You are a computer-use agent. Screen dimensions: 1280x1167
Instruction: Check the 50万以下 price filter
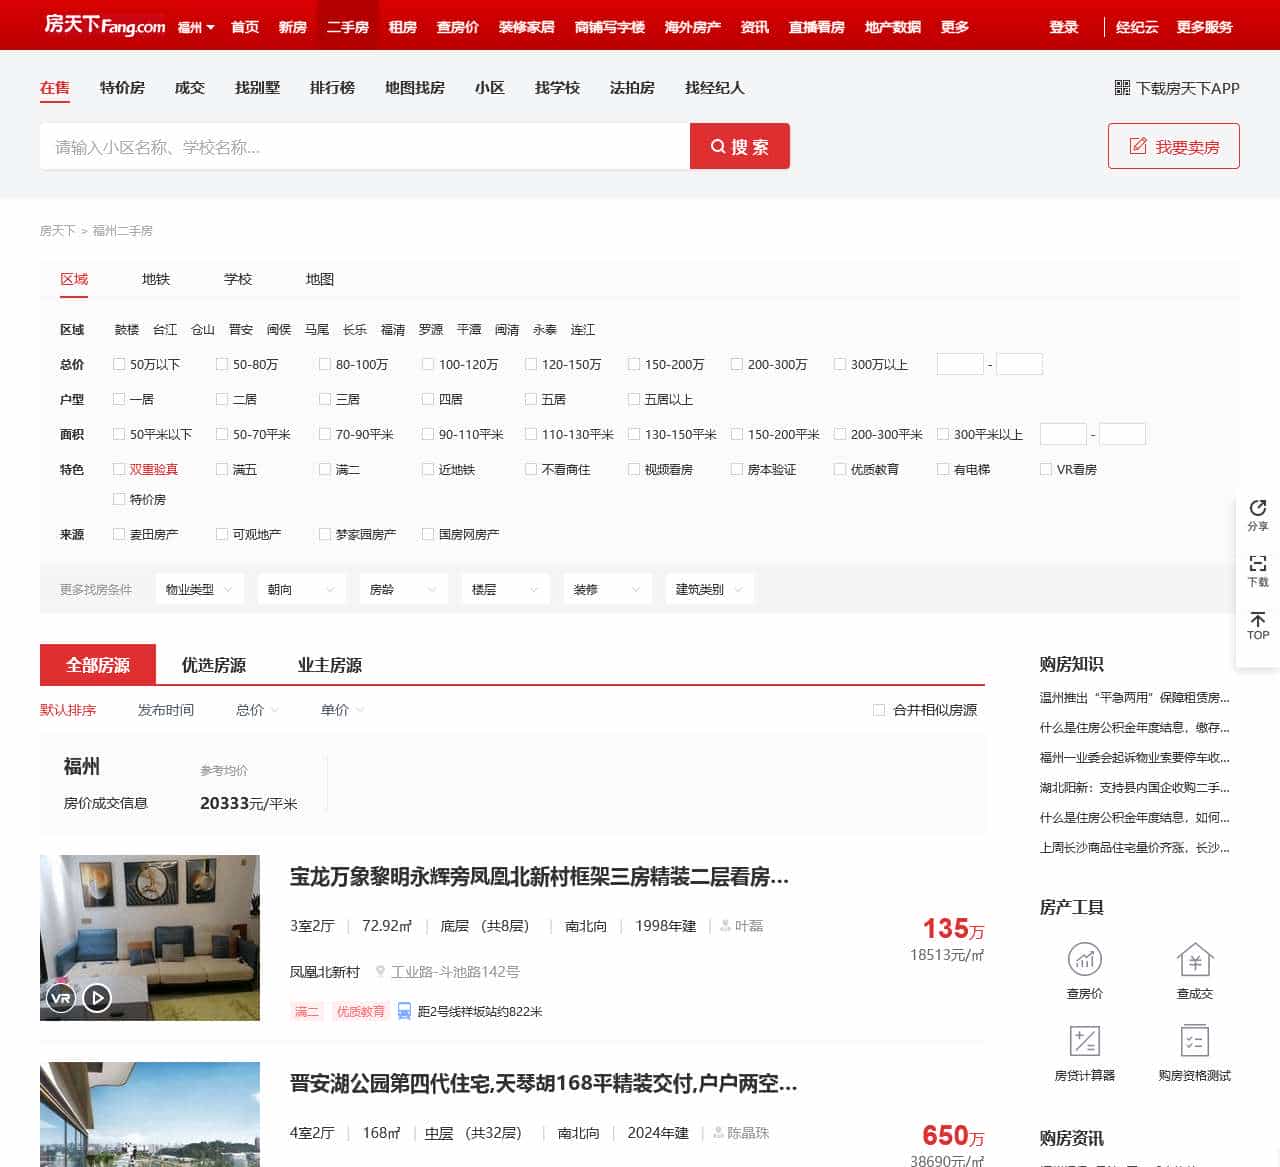(x=119, y=364)
